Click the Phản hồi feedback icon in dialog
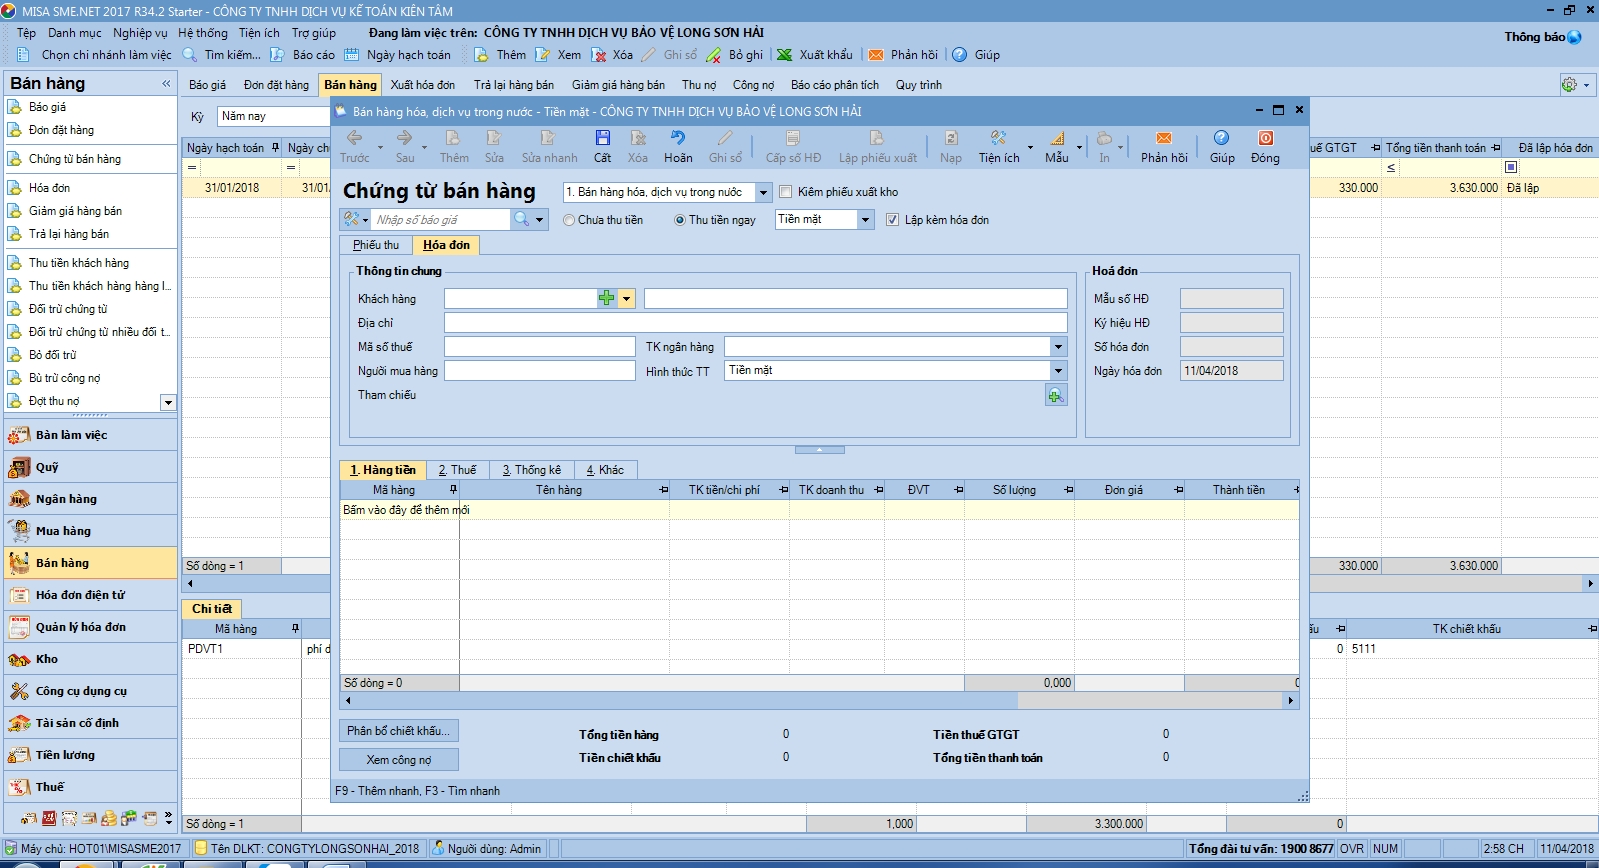This screenshot has height=868, width=1599. click(x=1164, y=138)
